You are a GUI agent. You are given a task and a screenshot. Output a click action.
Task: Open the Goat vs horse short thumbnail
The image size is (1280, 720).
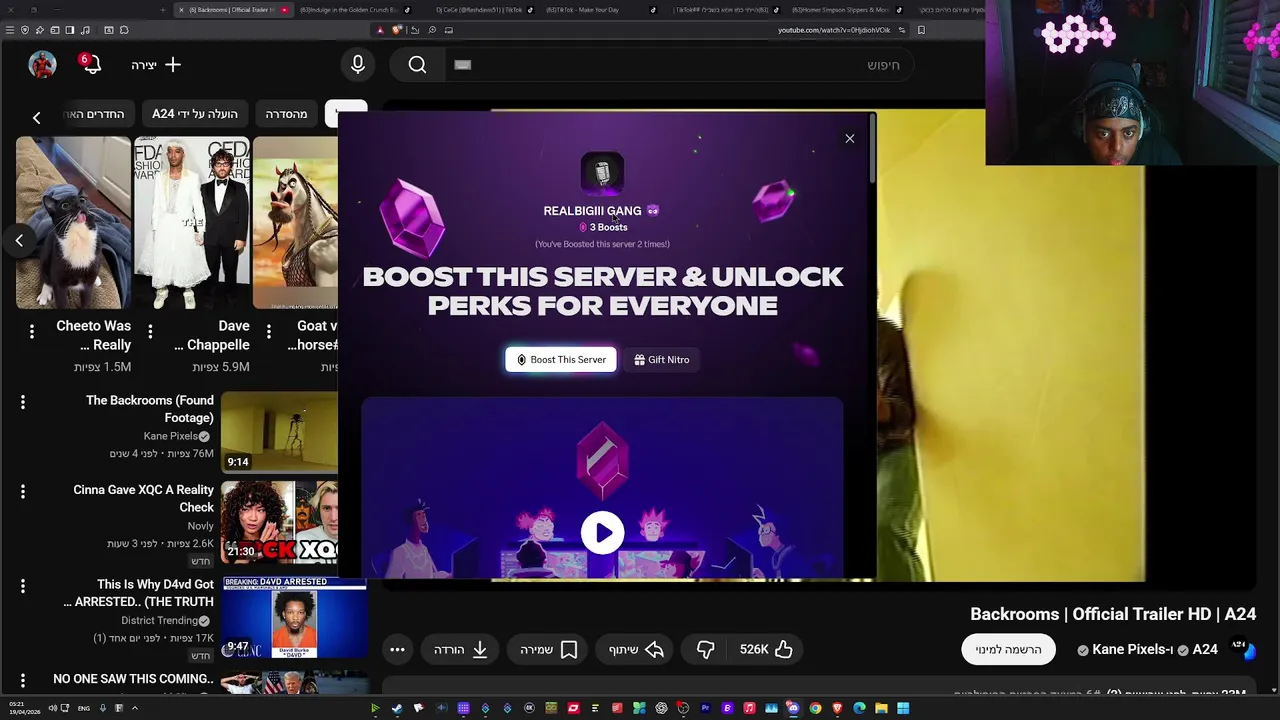(x=296, y=223)
